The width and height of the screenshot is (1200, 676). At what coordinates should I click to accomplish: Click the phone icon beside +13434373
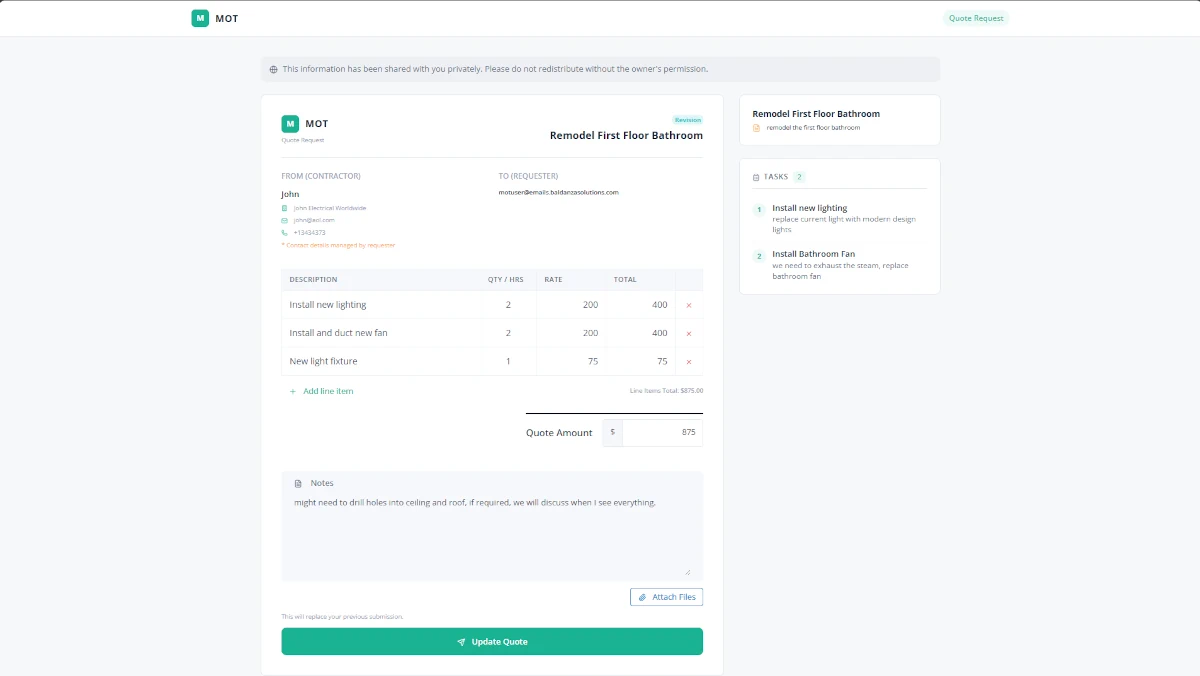click(x=284, y=232)
